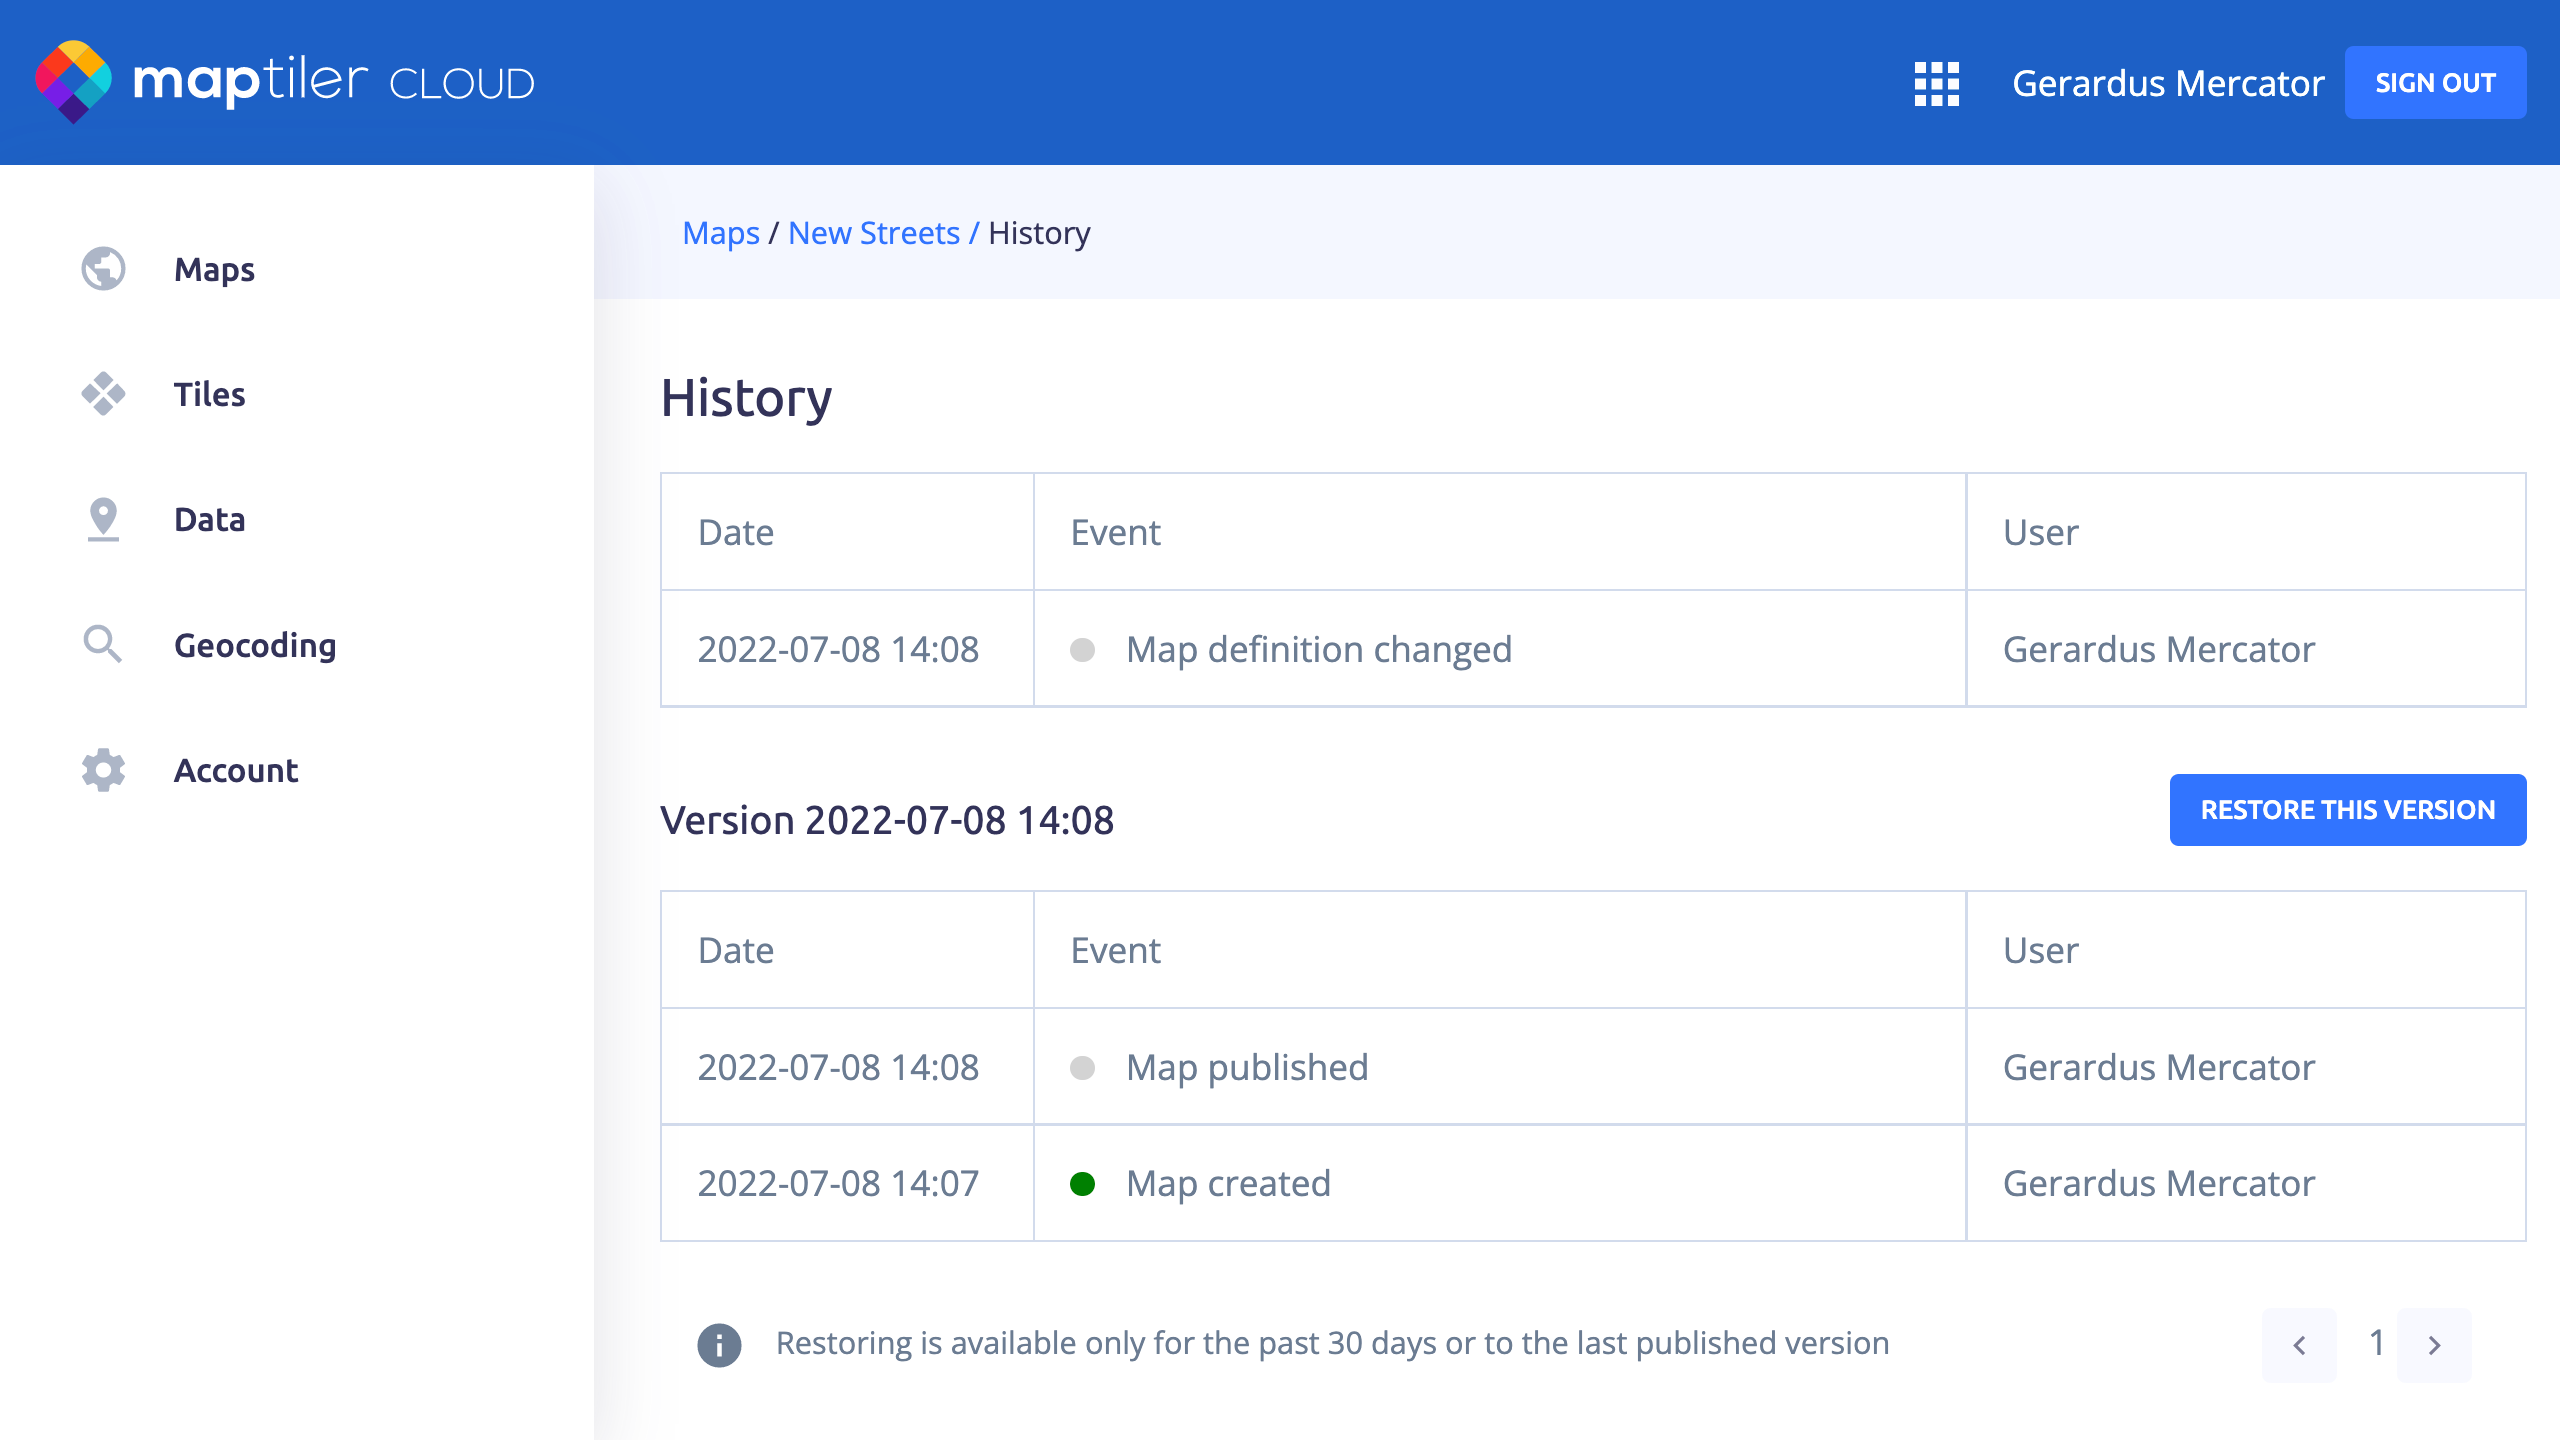The height and width of the screenshot is (1440, 2560).
Task: Click the Account gear icon
Action: point(103,770)
